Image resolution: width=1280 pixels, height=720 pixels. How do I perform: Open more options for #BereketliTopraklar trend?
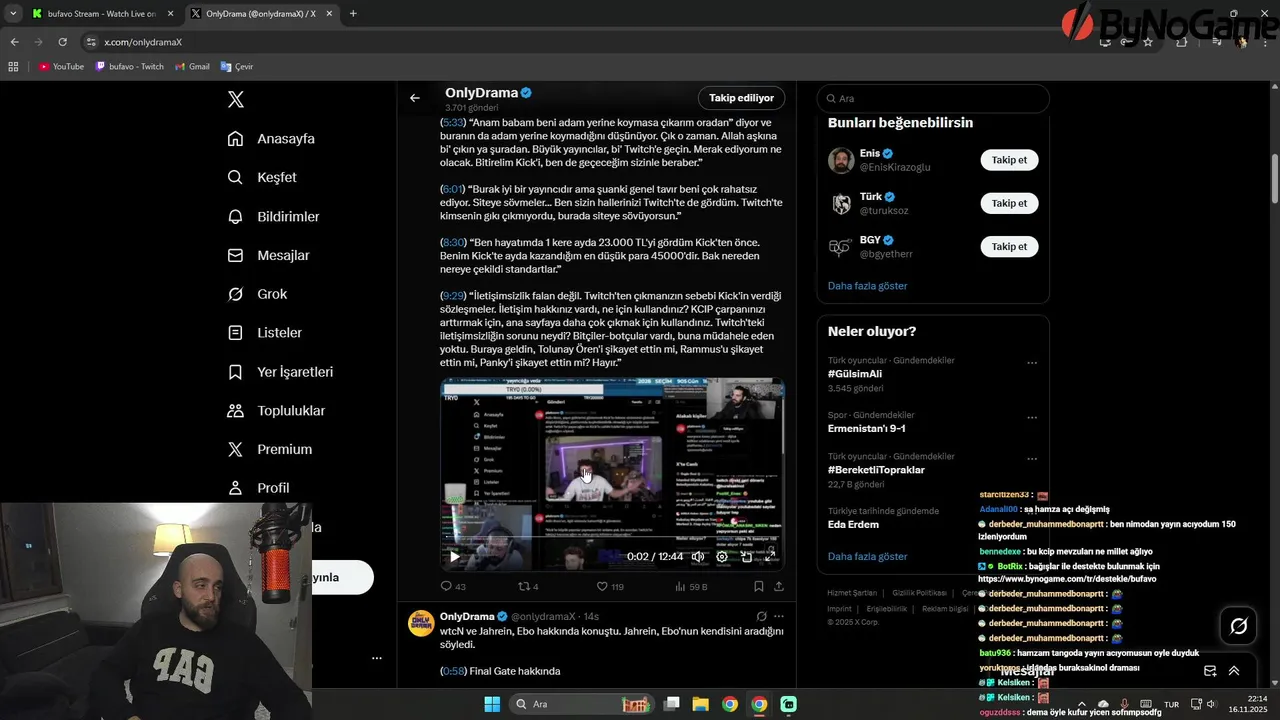[1032, 459]
